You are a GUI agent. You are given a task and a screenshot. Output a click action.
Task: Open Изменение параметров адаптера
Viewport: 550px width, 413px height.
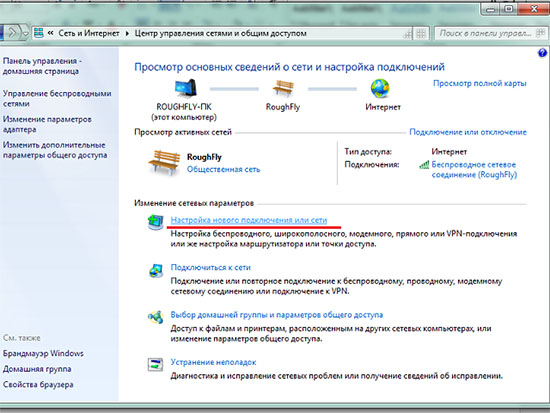coord(47,124)
